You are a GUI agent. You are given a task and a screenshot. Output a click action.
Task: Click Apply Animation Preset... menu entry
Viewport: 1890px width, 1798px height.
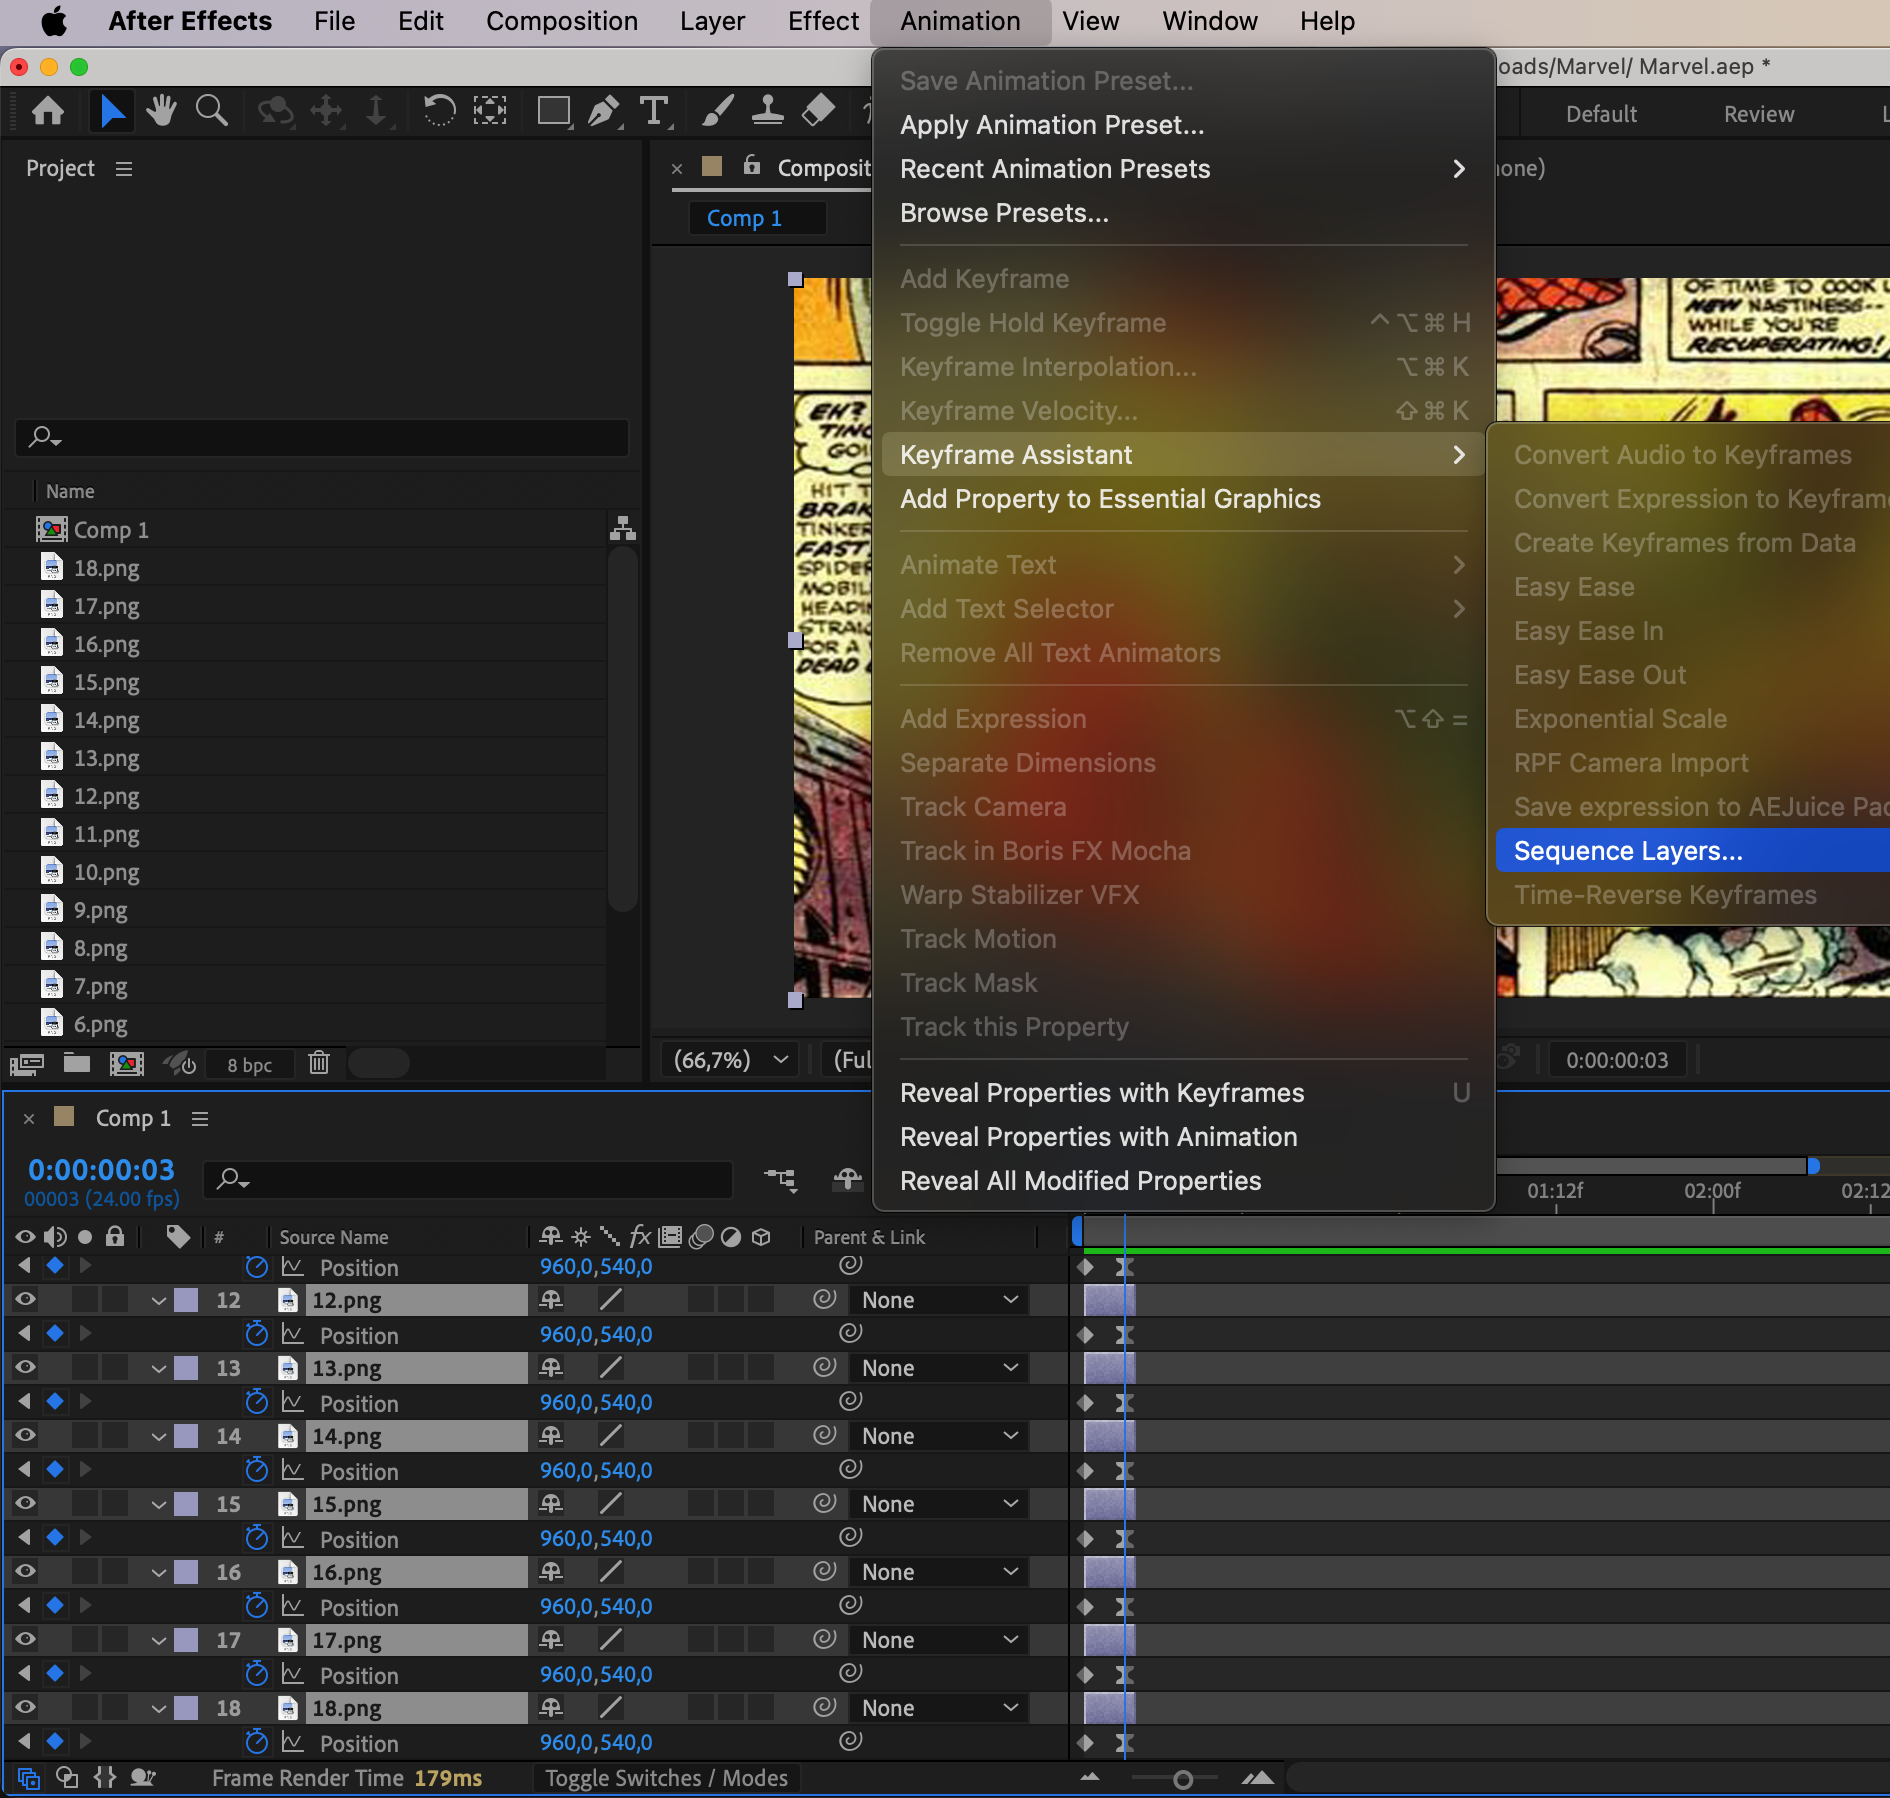point(1052,125)
